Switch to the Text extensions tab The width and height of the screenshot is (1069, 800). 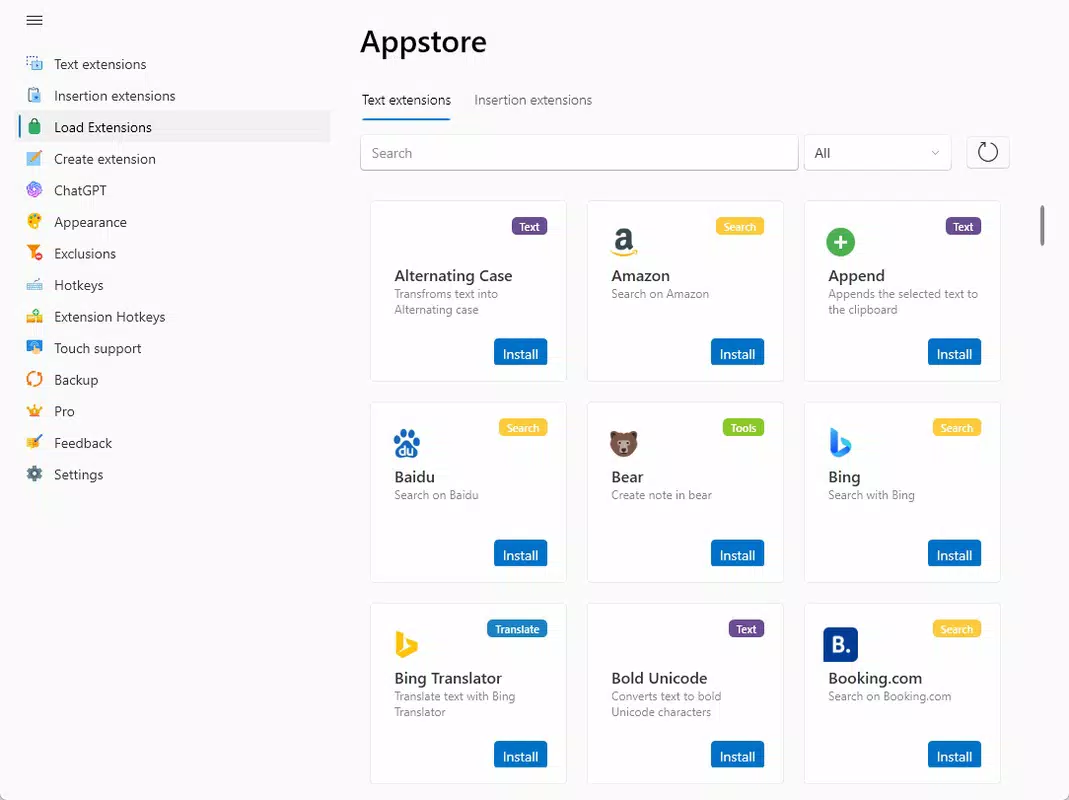click(406, 100)
